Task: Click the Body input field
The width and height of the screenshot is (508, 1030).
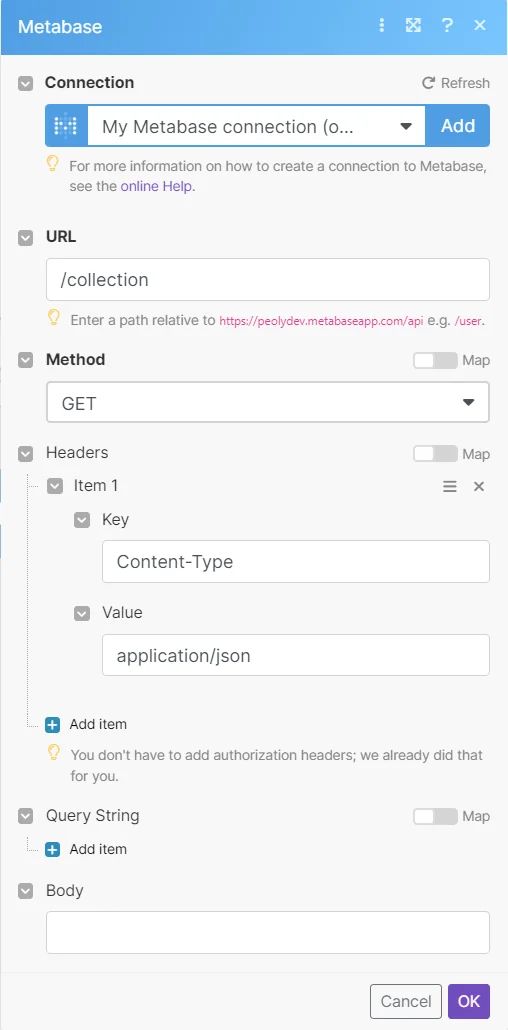Action: (267, 932)
